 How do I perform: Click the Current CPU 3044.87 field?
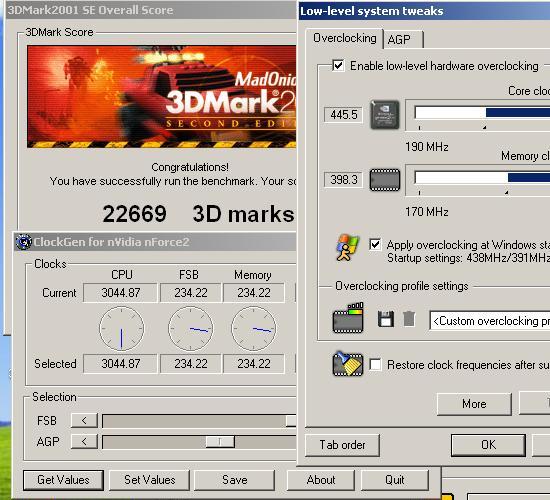point(120,293)
